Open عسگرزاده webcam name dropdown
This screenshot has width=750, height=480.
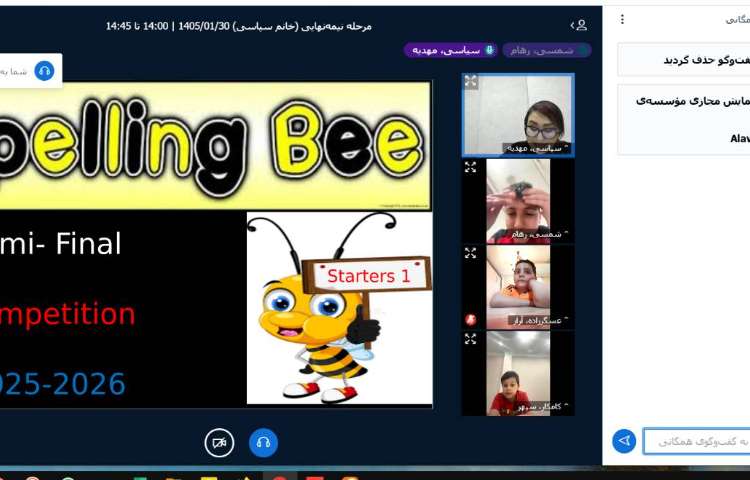[539, 321]
